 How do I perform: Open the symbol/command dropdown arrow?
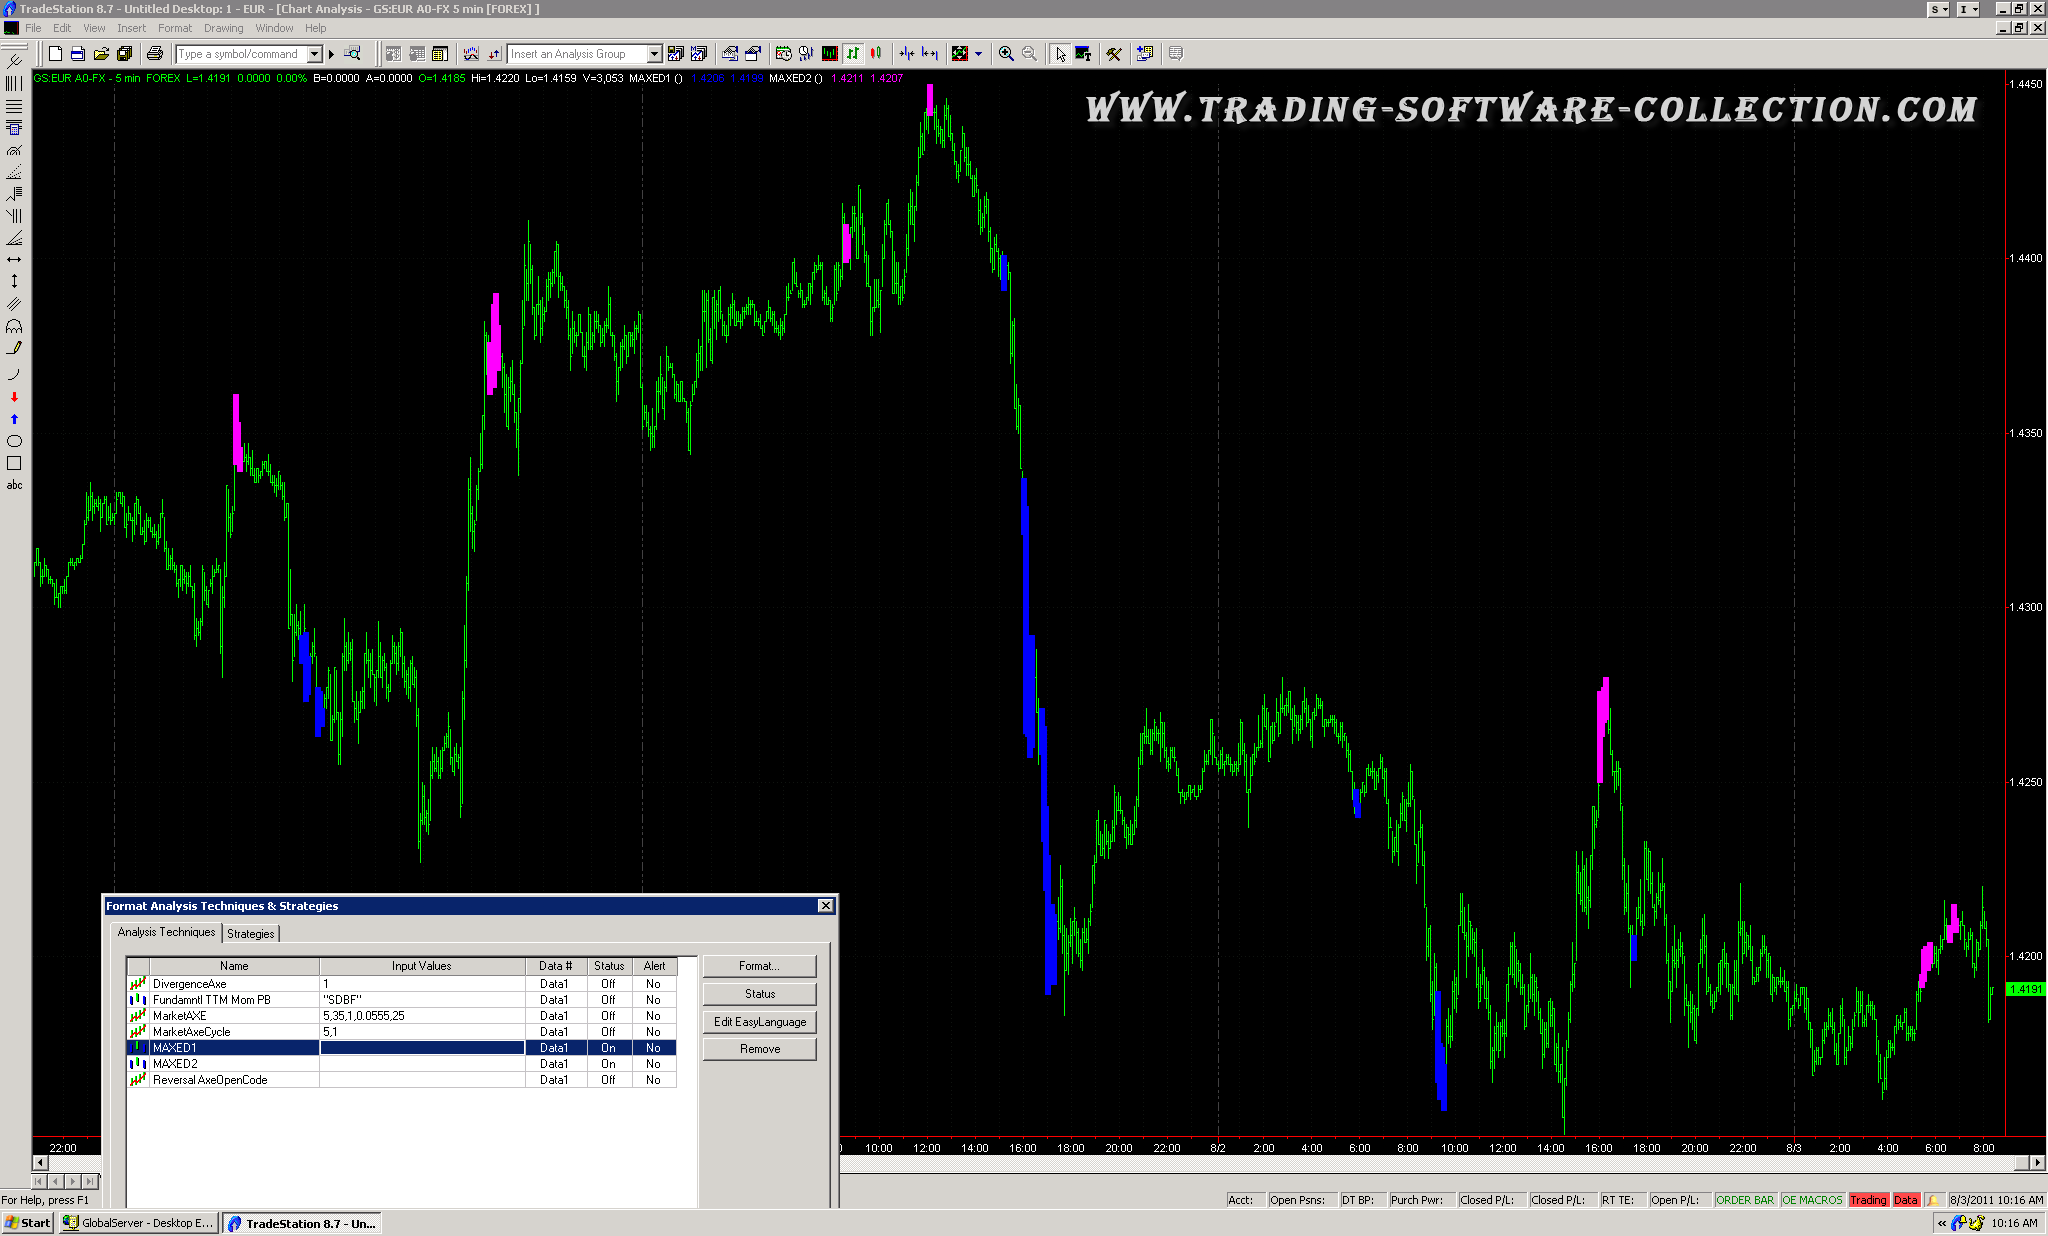(314, 54)
